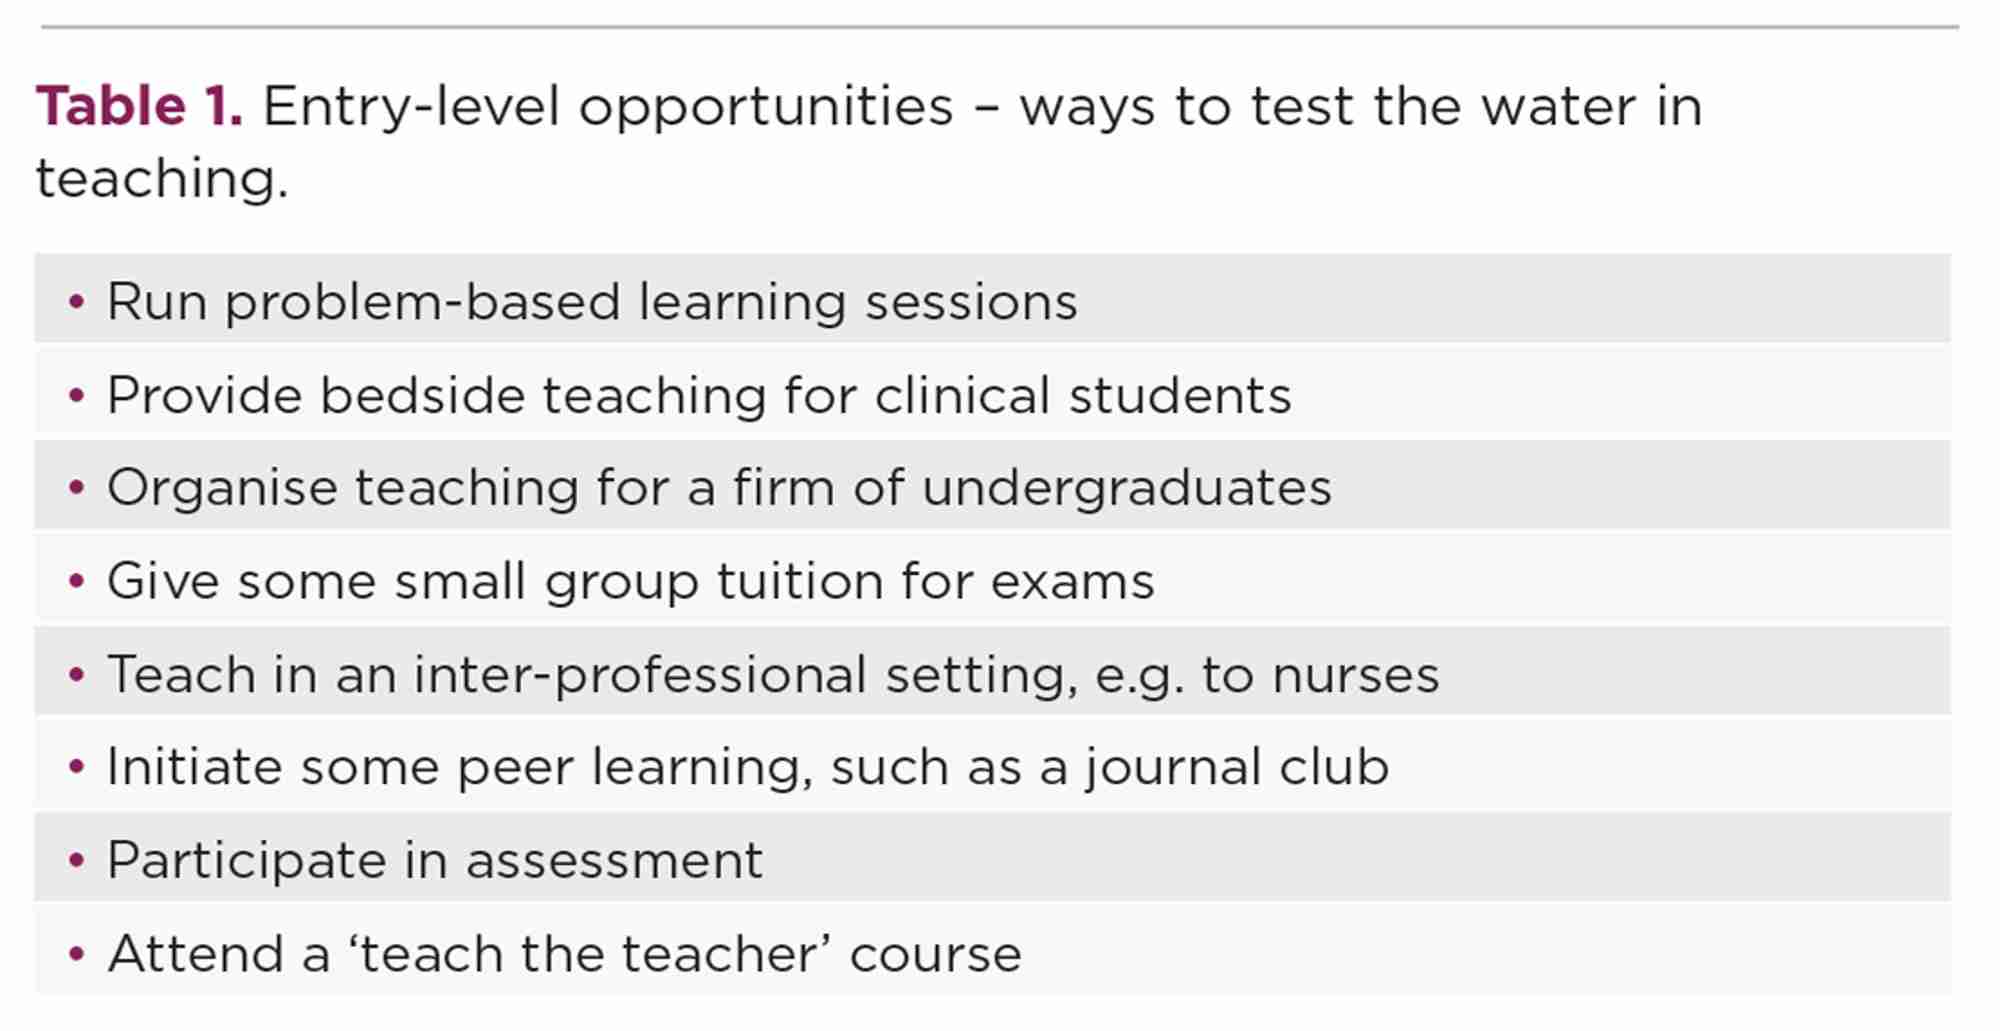Viewport: 2000px width, 1031px height.
Task: Select 'Give some small group tuition for exams'
Action: tap(992, 578)
